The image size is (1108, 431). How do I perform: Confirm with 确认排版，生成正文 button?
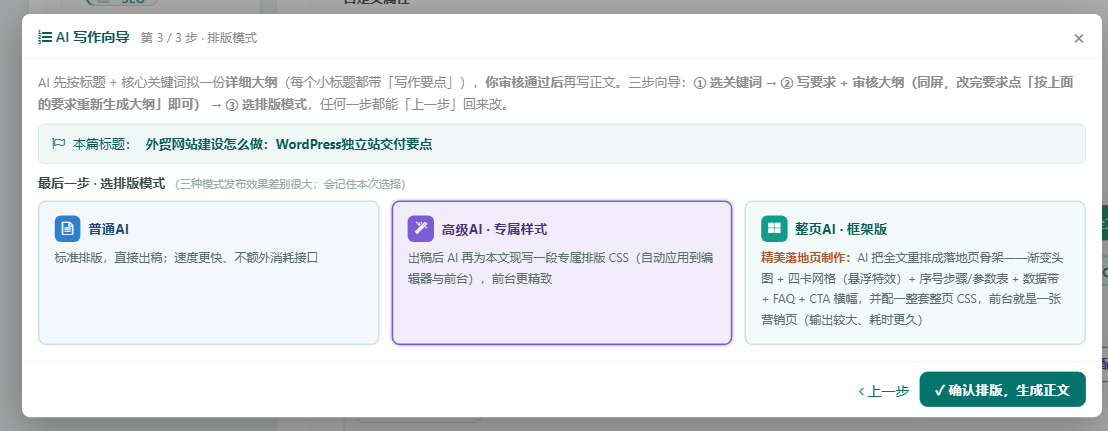click(1002, 389)
